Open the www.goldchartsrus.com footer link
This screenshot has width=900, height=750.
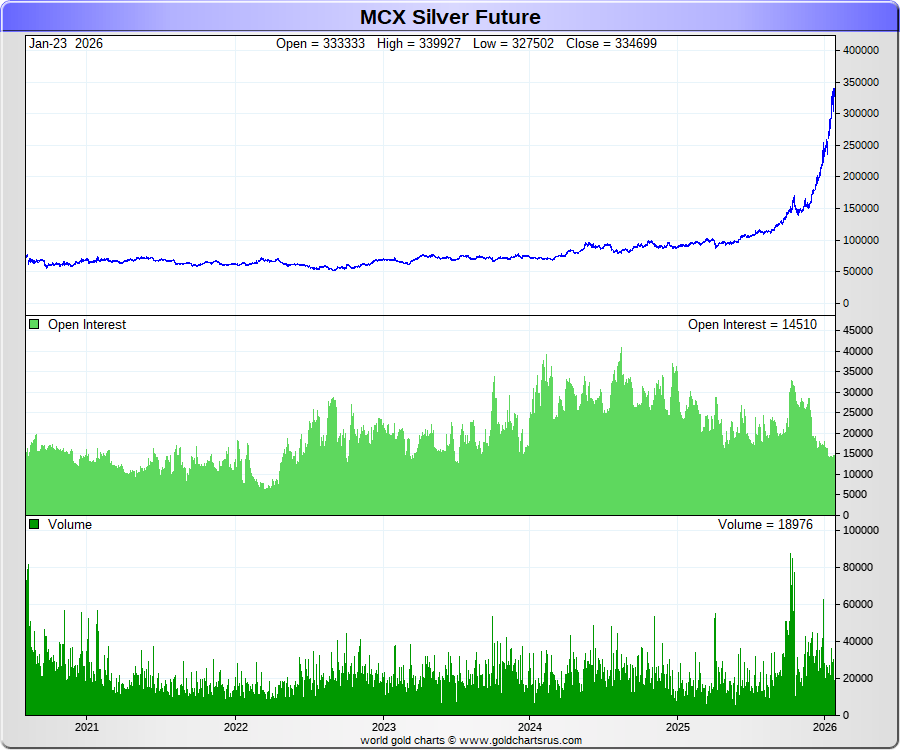click(x=520, y=741)
